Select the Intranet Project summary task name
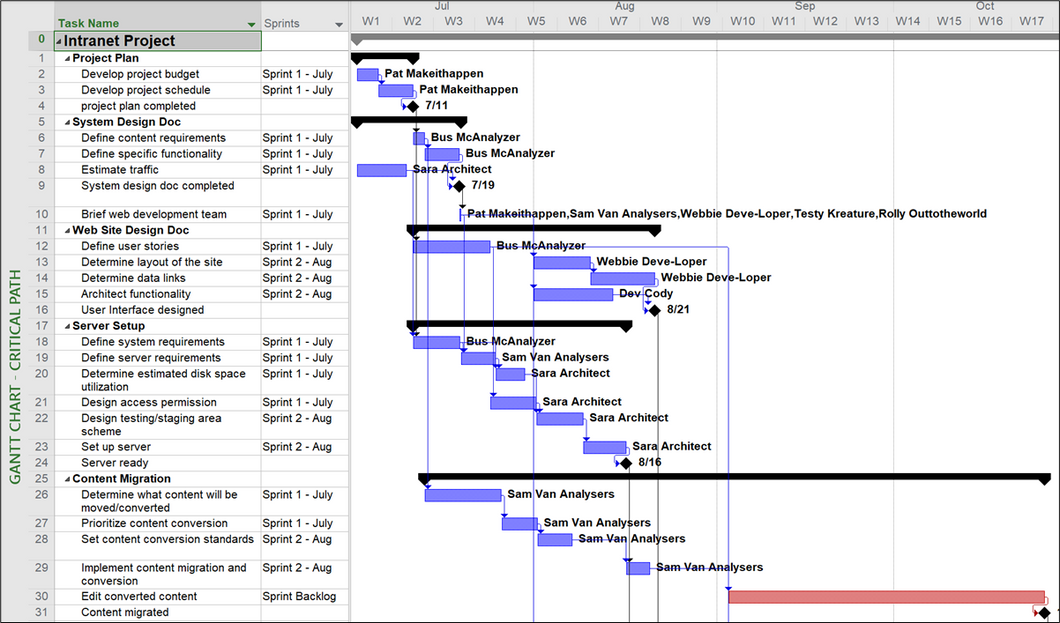1060x623 pixels. coord(120,41)
